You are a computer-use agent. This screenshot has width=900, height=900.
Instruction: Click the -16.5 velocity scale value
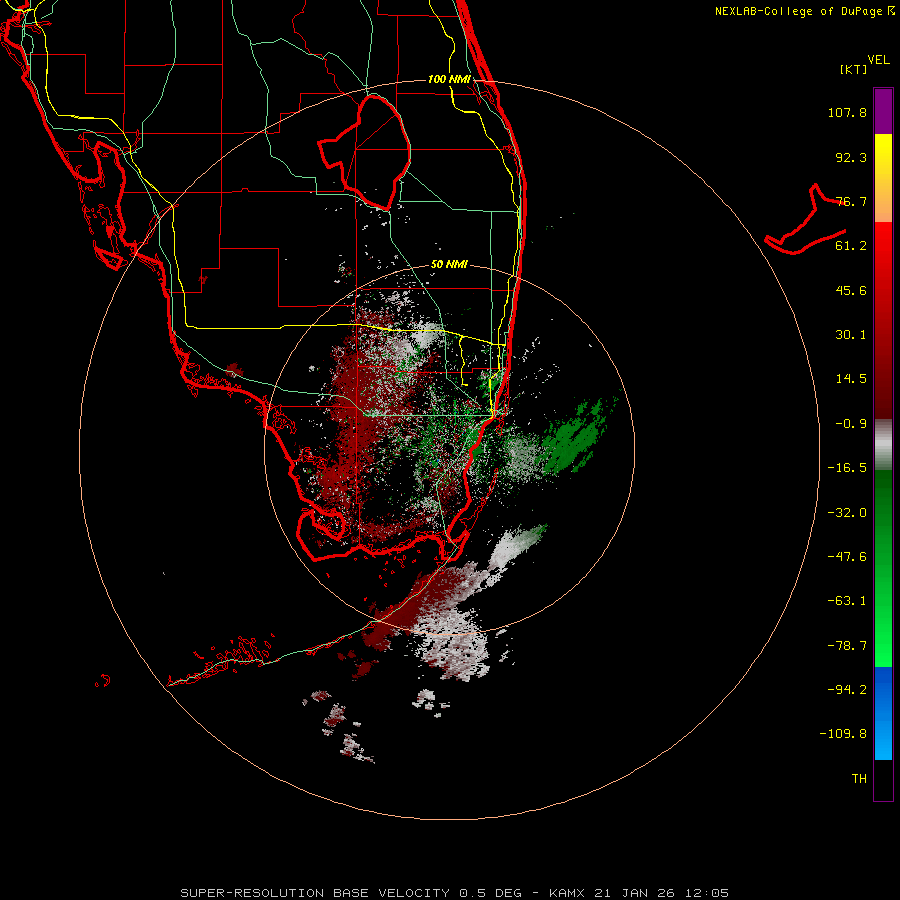click(847, 468)
